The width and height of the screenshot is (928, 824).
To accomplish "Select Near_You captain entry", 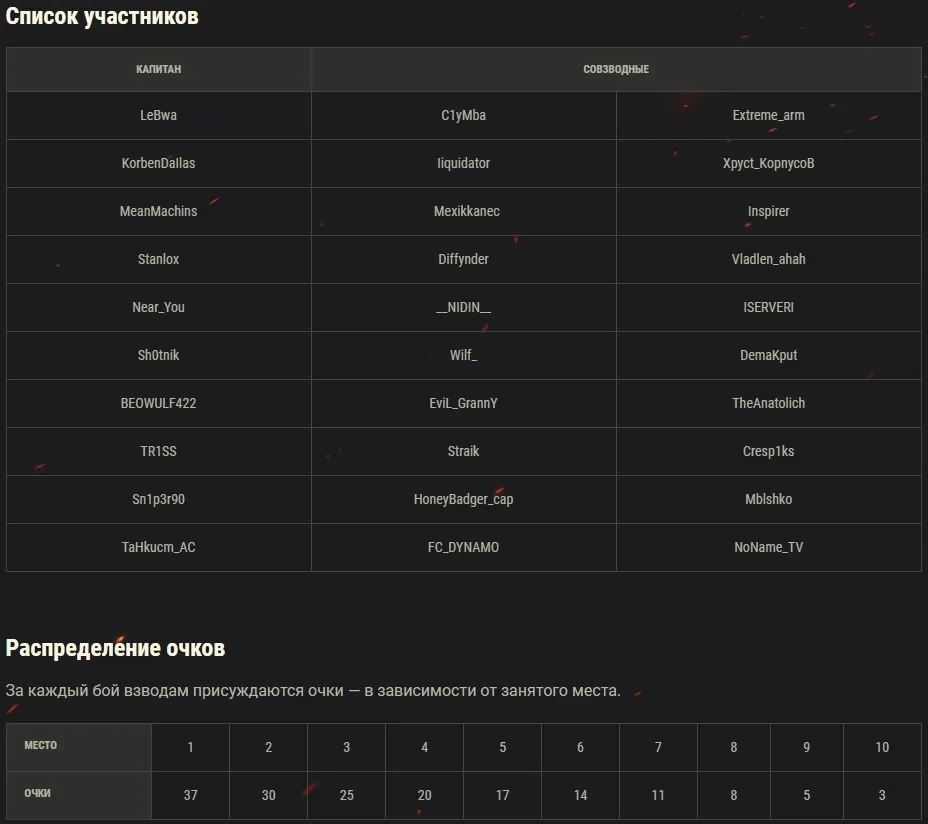I will pos(158,307).
